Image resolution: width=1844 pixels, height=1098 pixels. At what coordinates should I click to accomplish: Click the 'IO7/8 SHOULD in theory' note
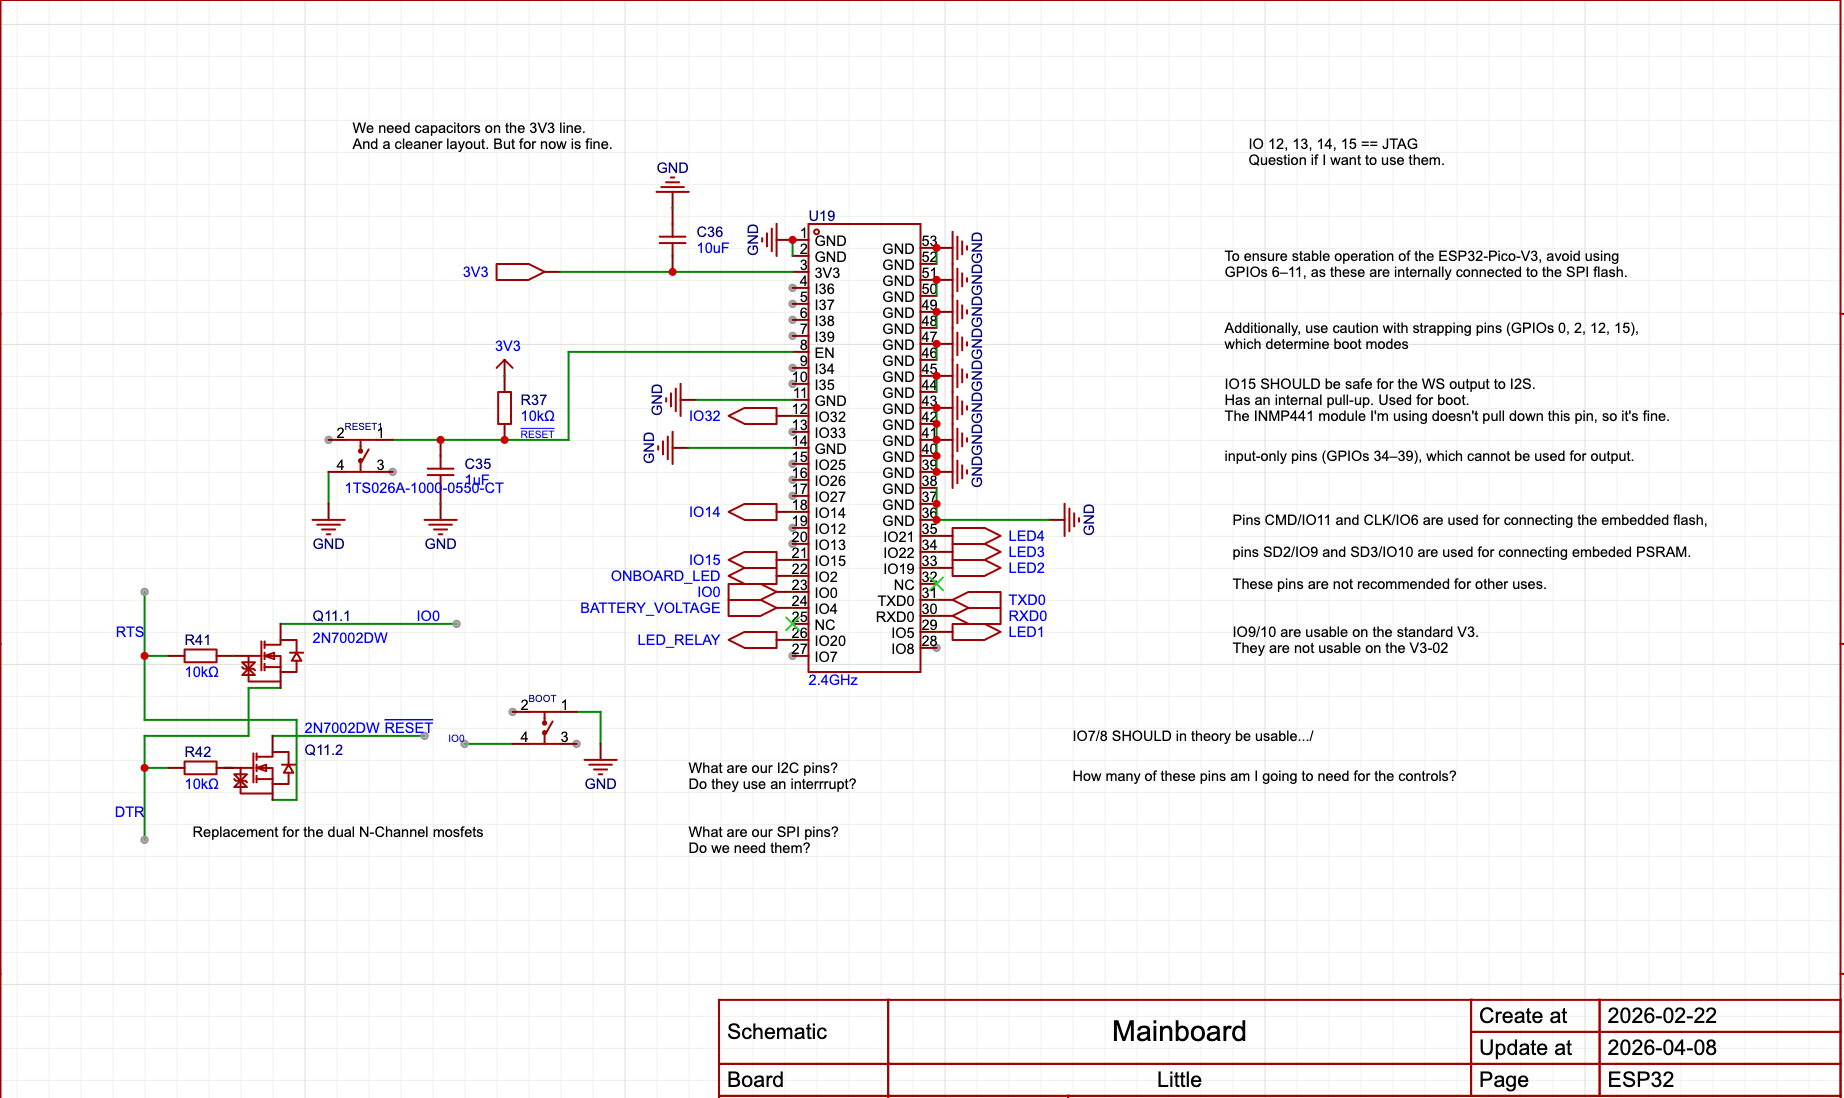pyautogui.click(x=1193, y=736)
